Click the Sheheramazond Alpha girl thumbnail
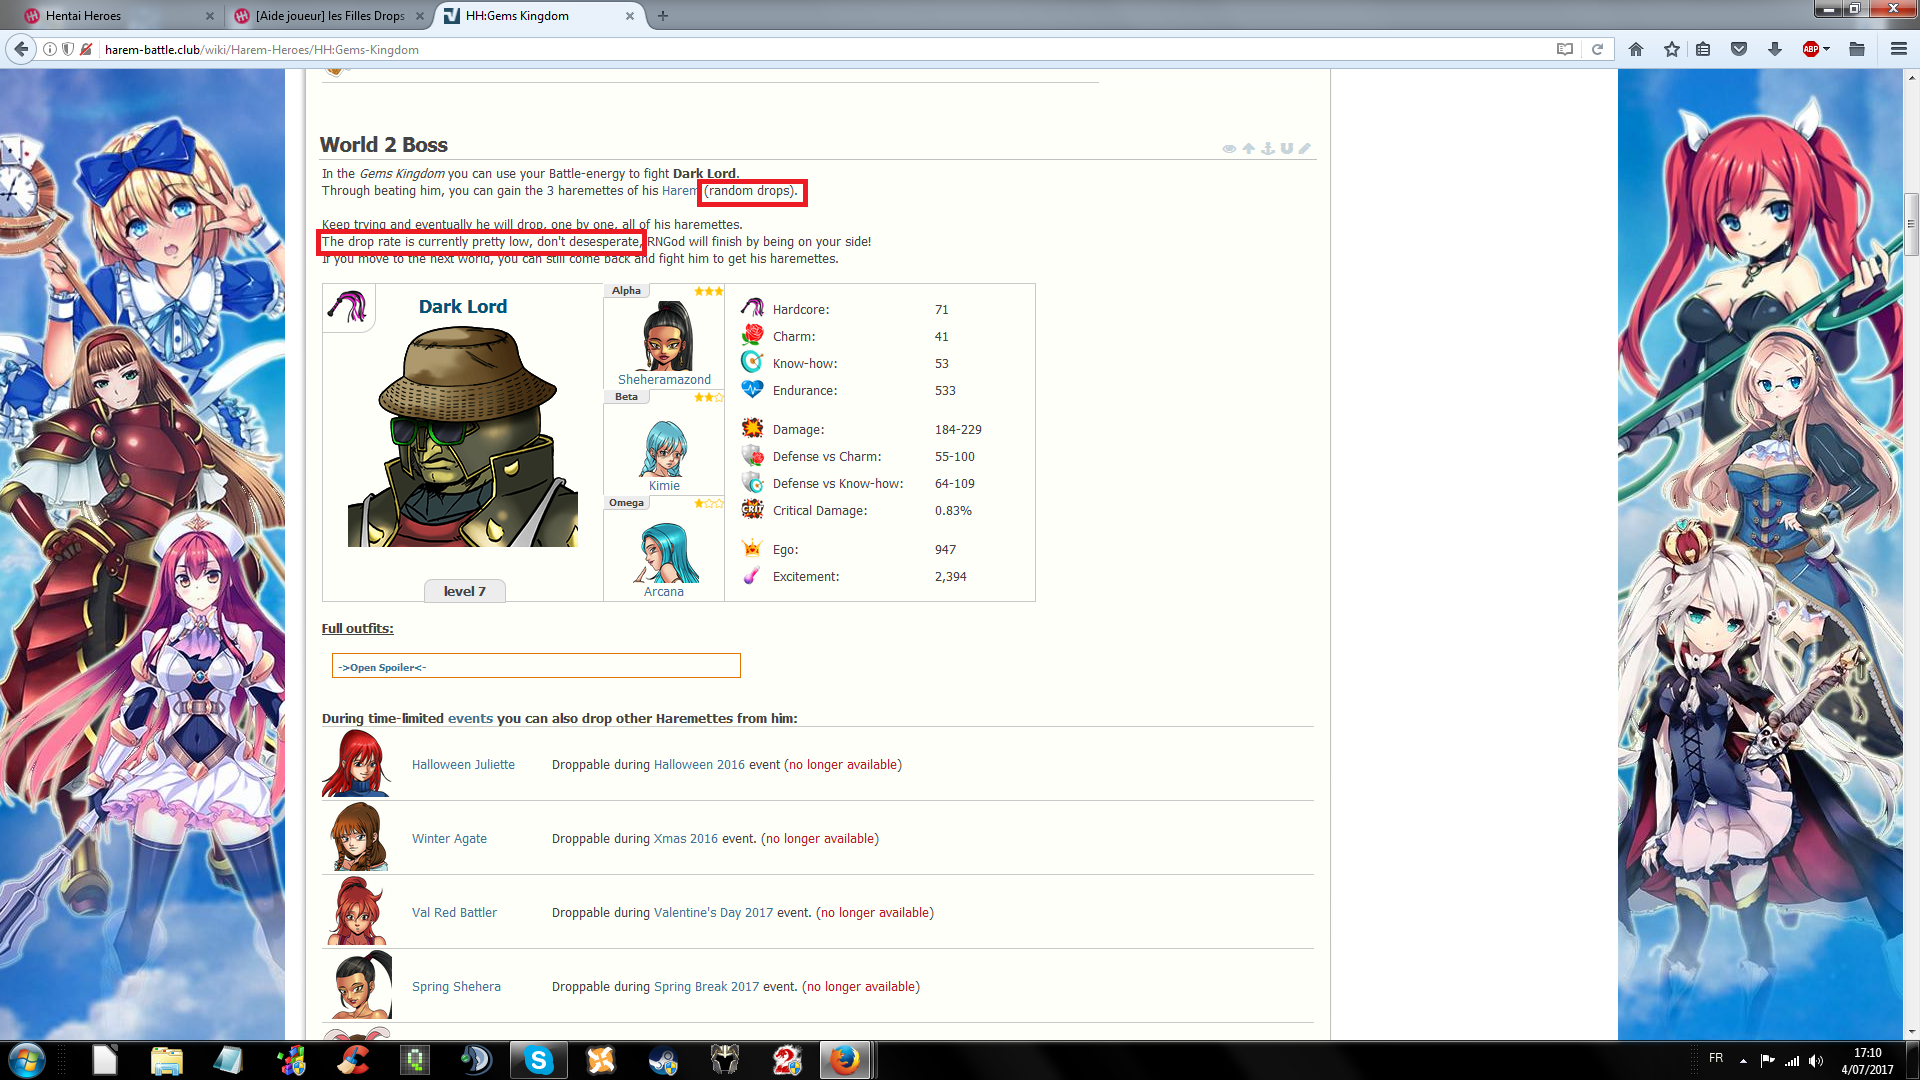 point(664,338)
